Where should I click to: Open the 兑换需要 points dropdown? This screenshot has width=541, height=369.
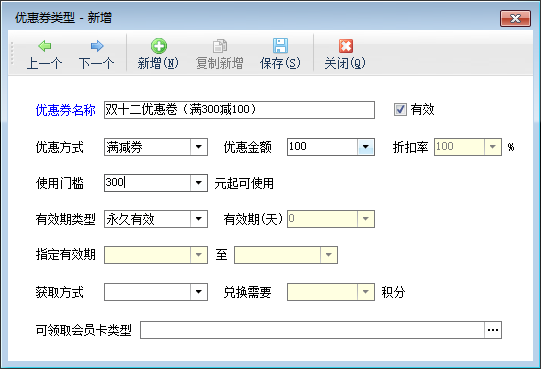coord(366,292)
